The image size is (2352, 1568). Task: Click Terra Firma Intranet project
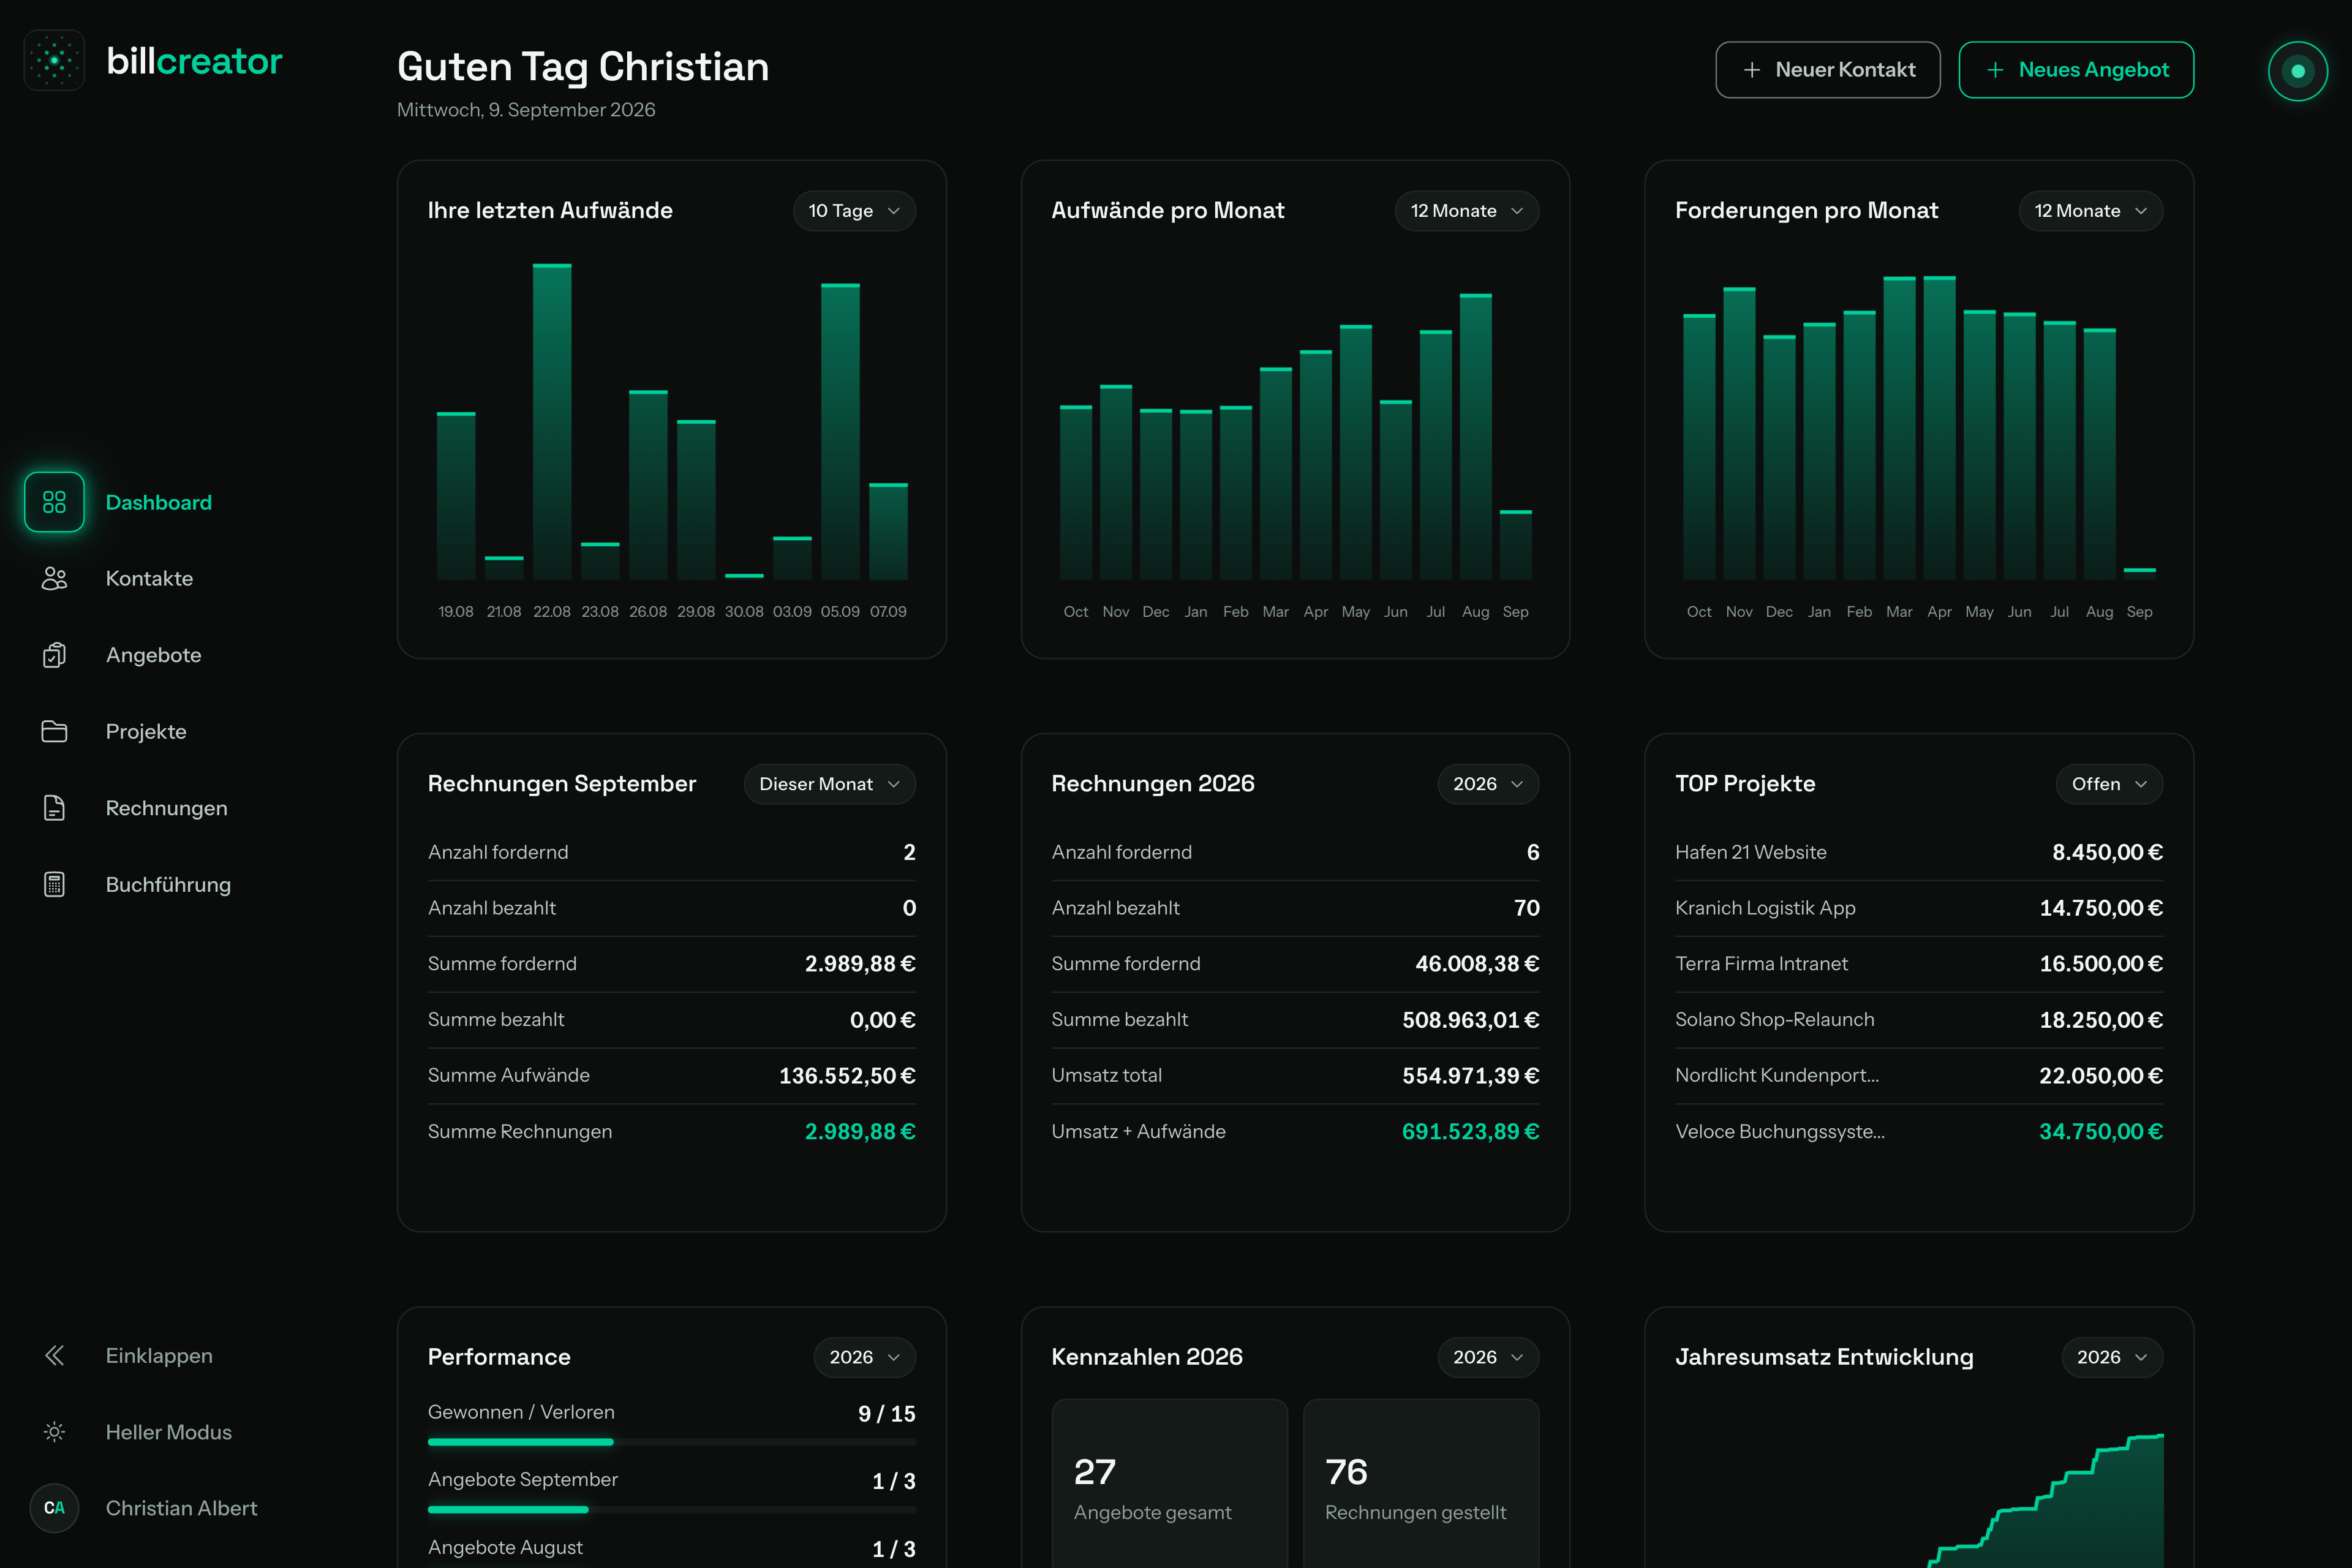1919,964
